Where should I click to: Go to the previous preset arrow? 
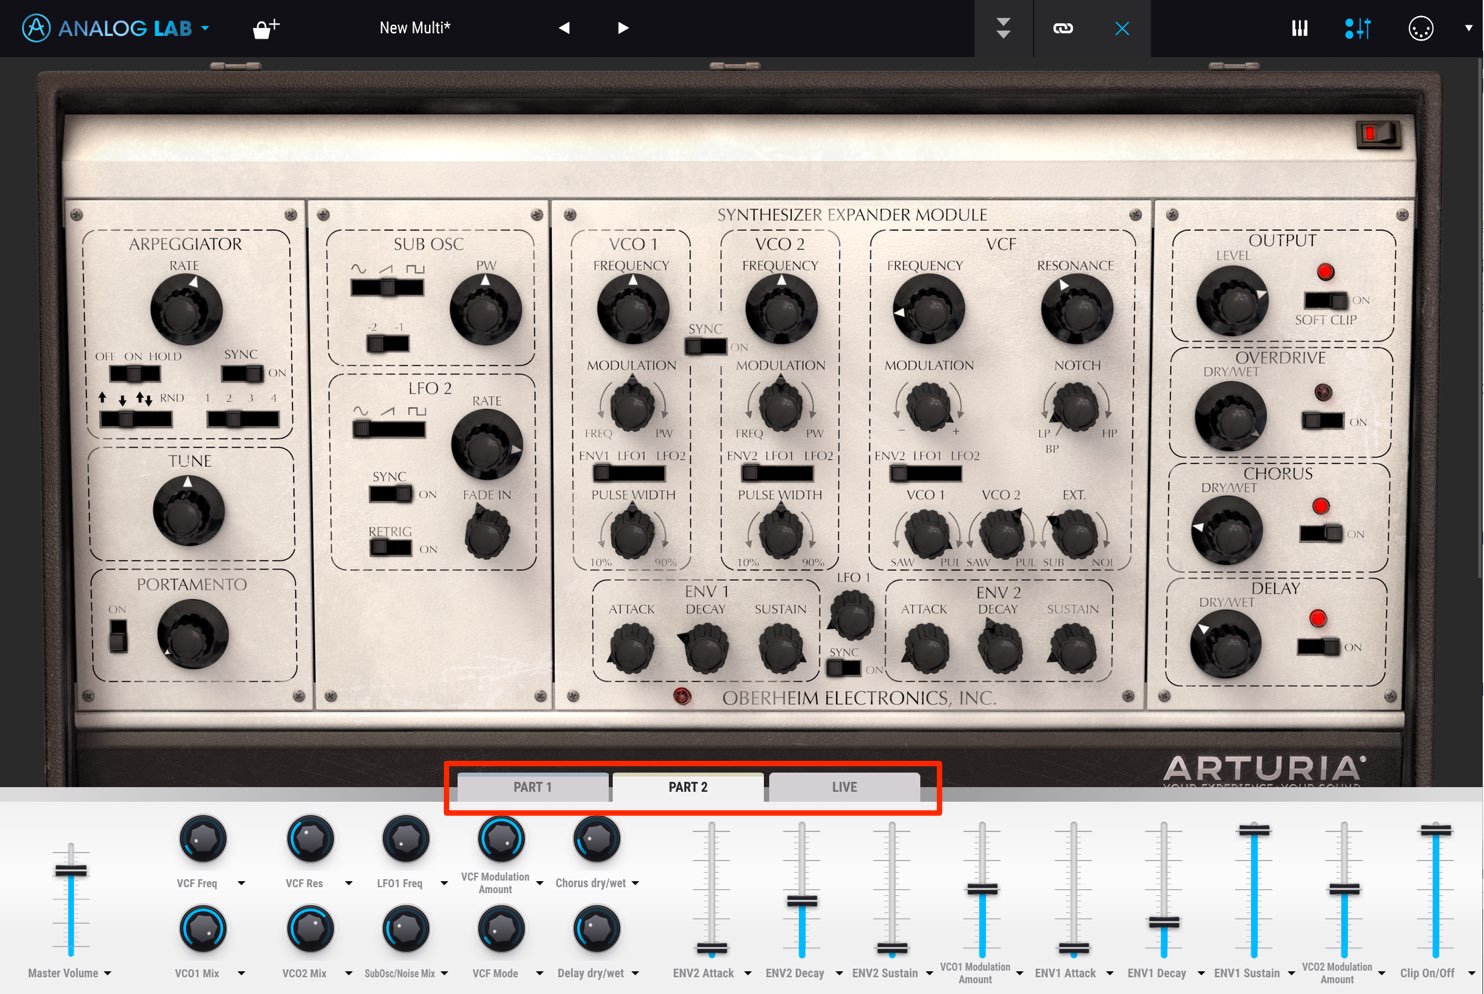point(564,28)
